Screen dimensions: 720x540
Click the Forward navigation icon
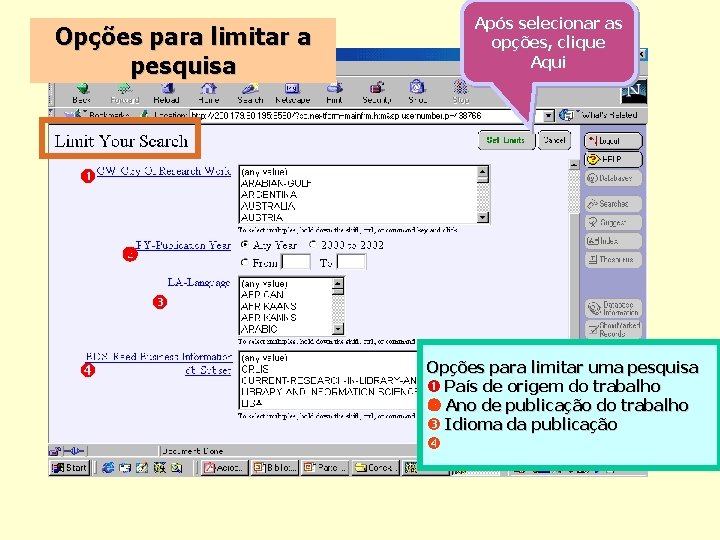coord(124,89)
